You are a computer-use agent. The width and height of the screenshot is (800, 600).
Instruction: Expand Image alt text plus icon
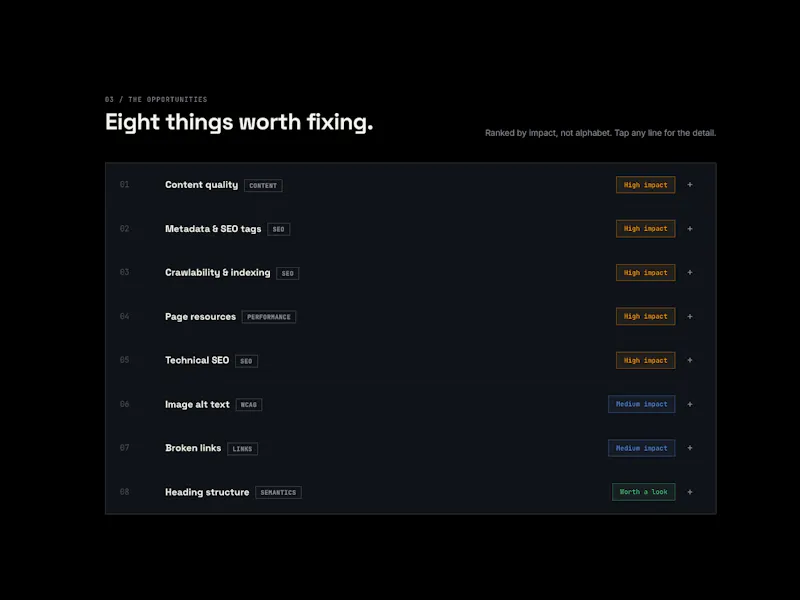(x=690, y=404)
